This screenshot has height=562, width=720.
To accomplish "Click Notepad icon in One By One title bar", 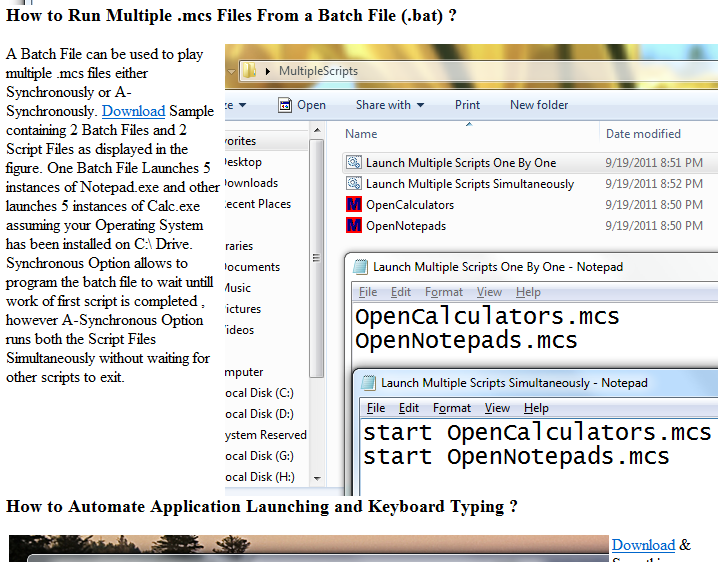I will 361,267.
